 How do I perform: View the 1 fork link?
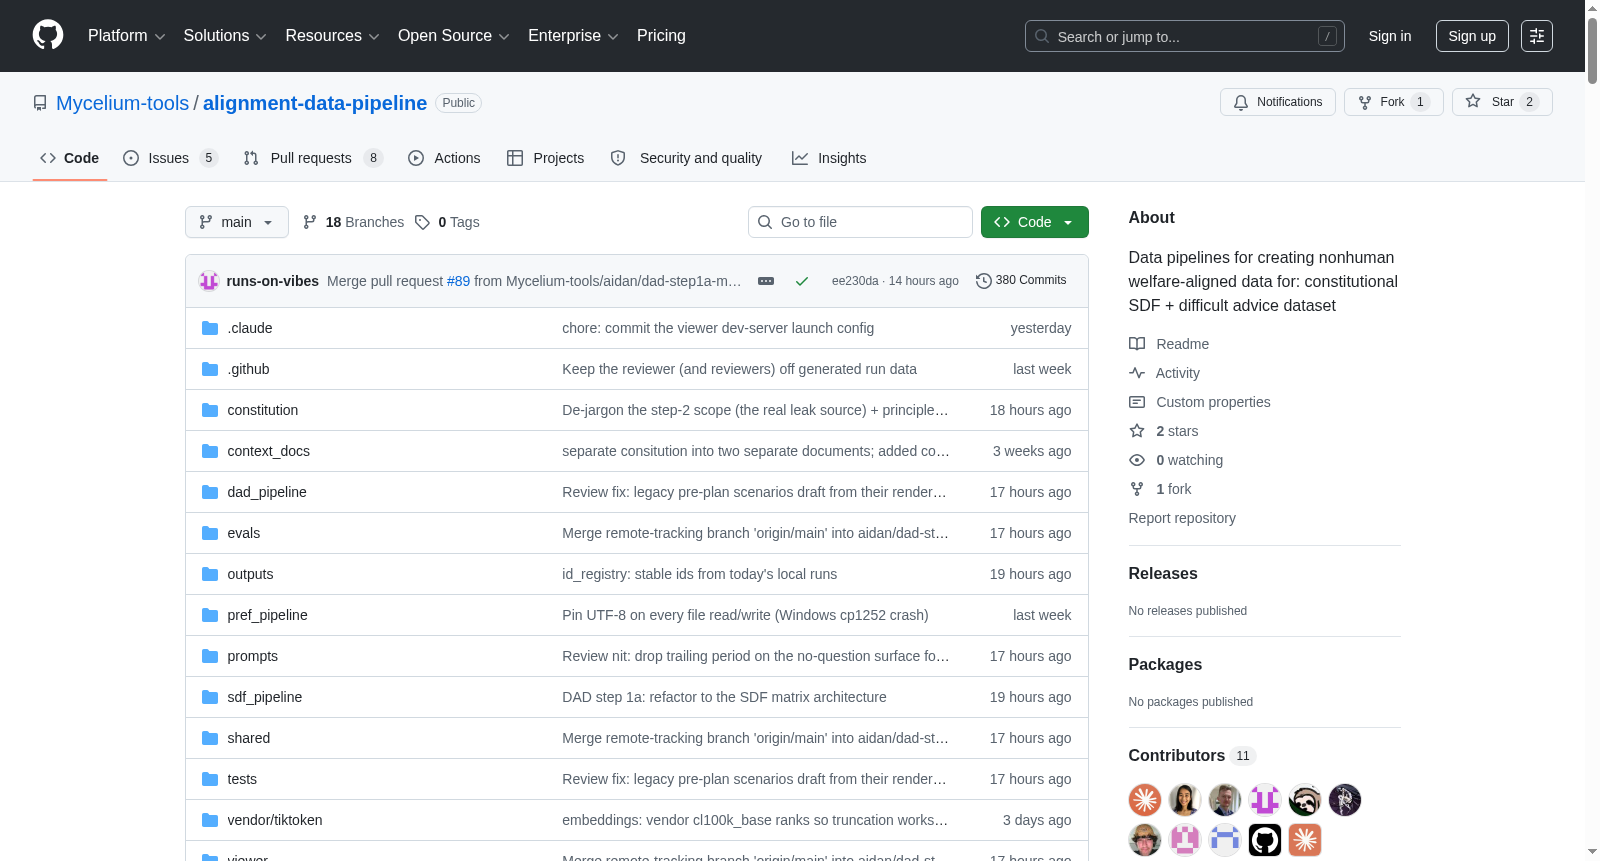pyautogui.click(x=1160, y=489)
